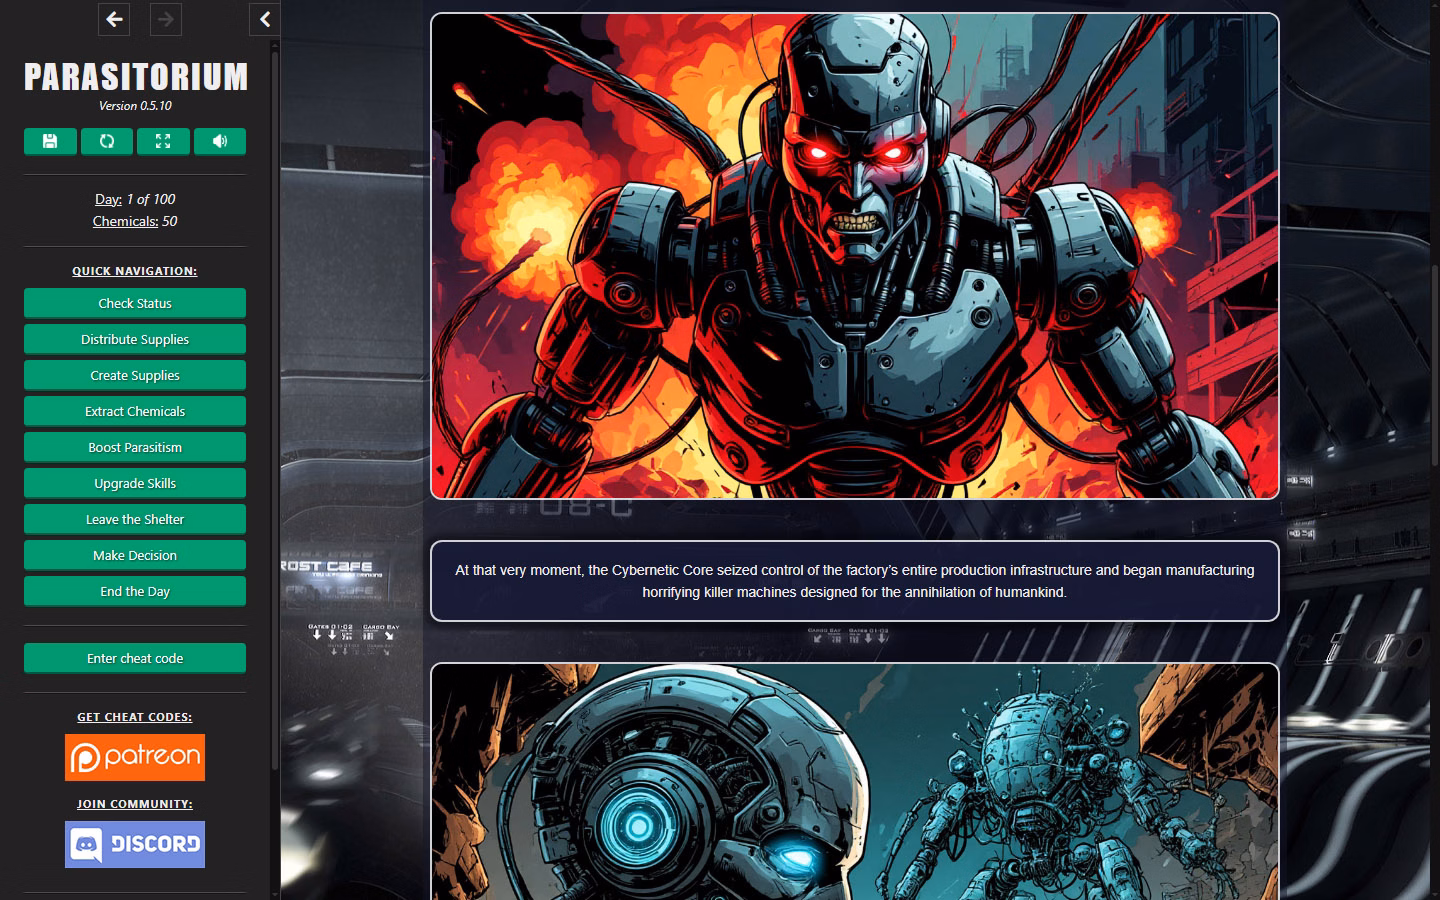The image size is (1440, 900).
Task: Click the GET CHEAT CODES heading
Action: (x=135, y=717)
